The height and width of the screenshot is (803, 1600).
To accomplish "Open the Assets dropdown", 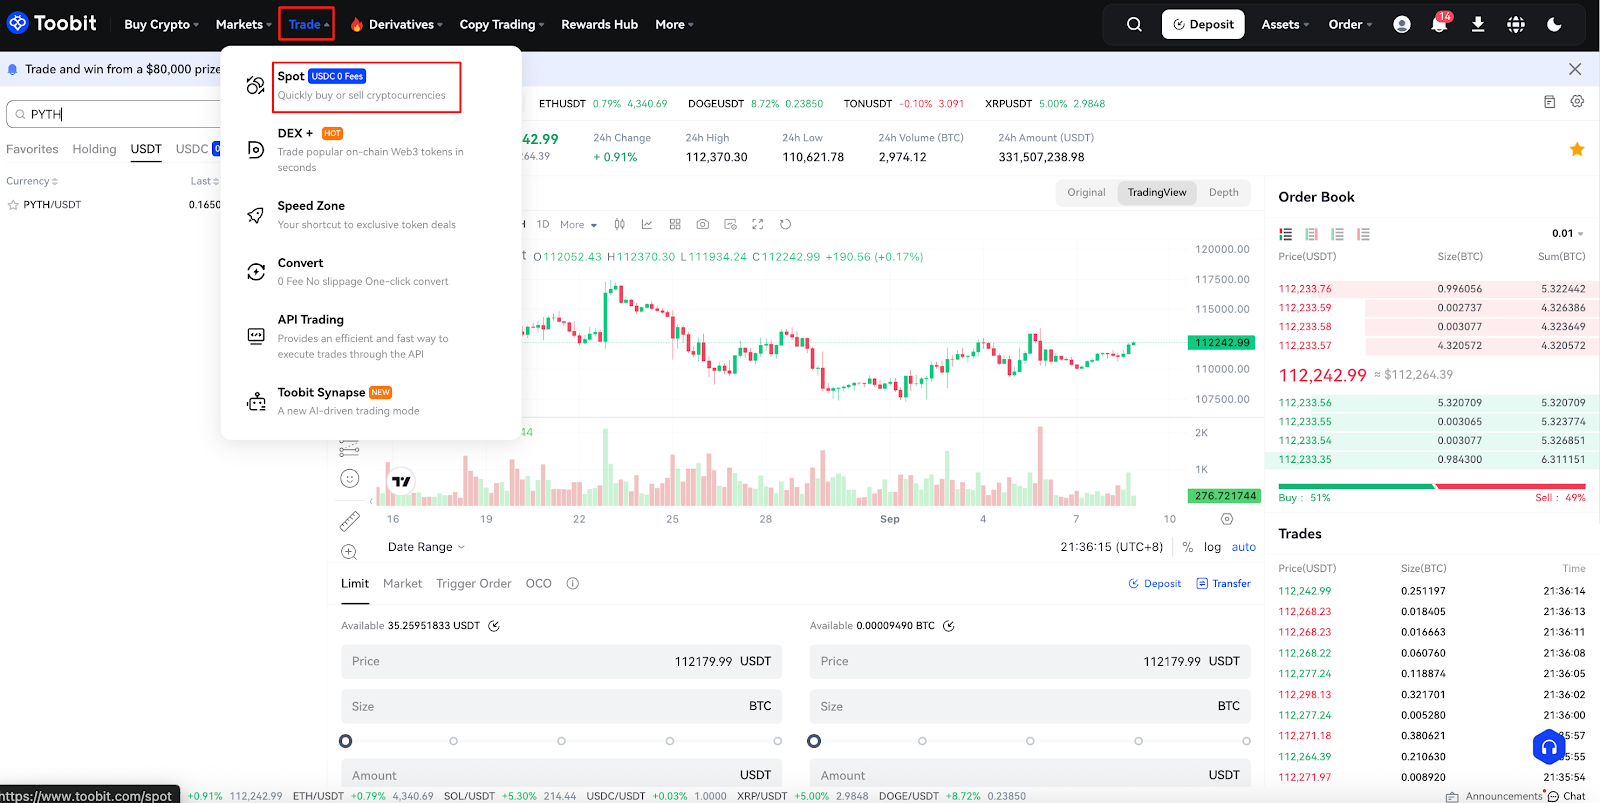I will click(x=1285, y=24).
